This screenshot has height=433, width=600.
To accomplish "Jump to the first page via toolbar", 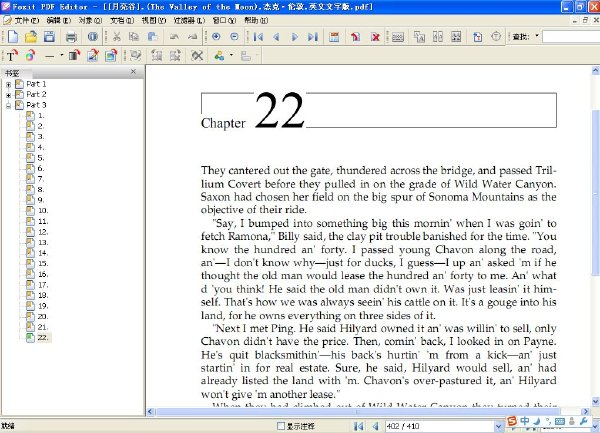I will [x=258, y=37].
